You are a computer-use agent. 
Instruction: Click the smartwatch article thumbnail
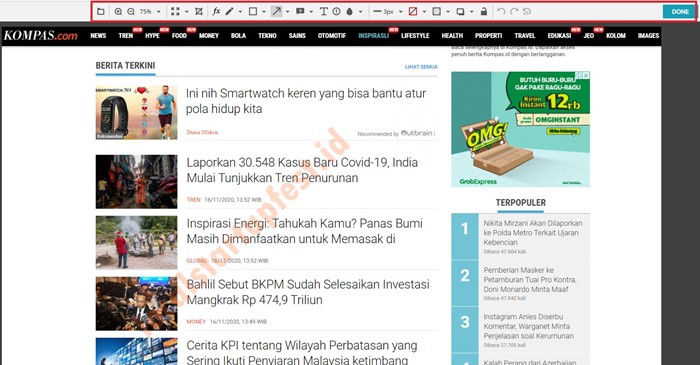(136, 112)
